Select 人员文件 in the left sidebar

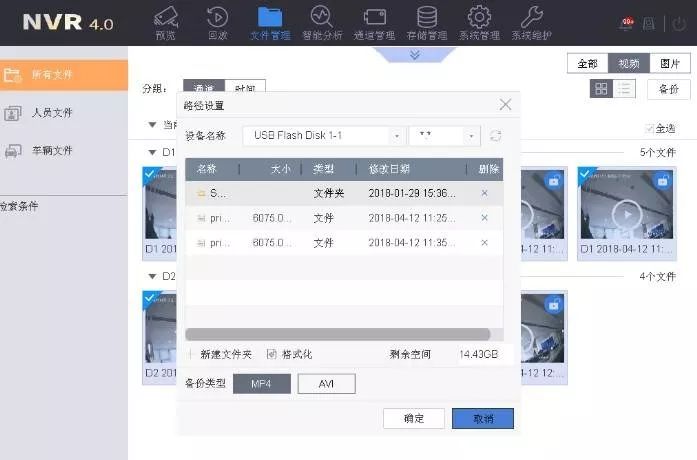pyautogui.click(x=52, y=113)
